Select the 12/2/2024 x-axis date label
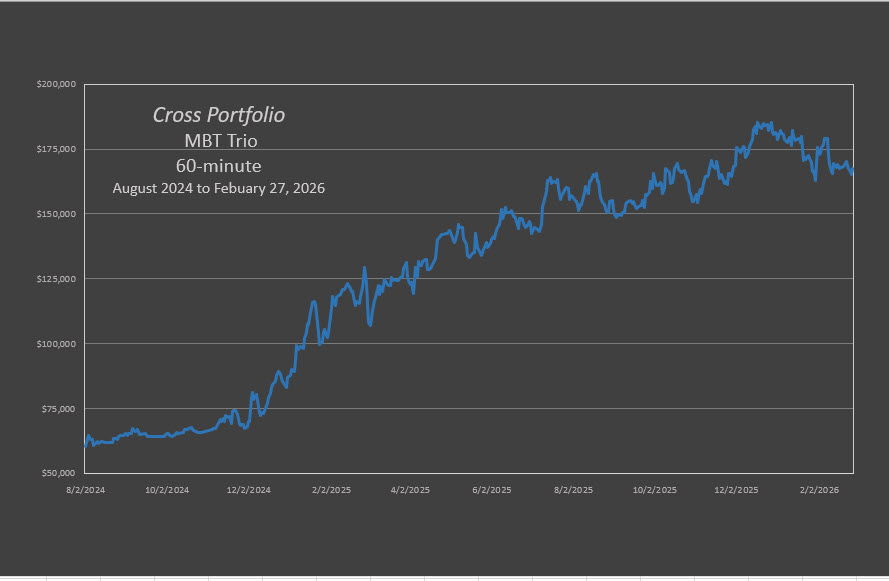 pyautogui.click(x=249, y=491)
